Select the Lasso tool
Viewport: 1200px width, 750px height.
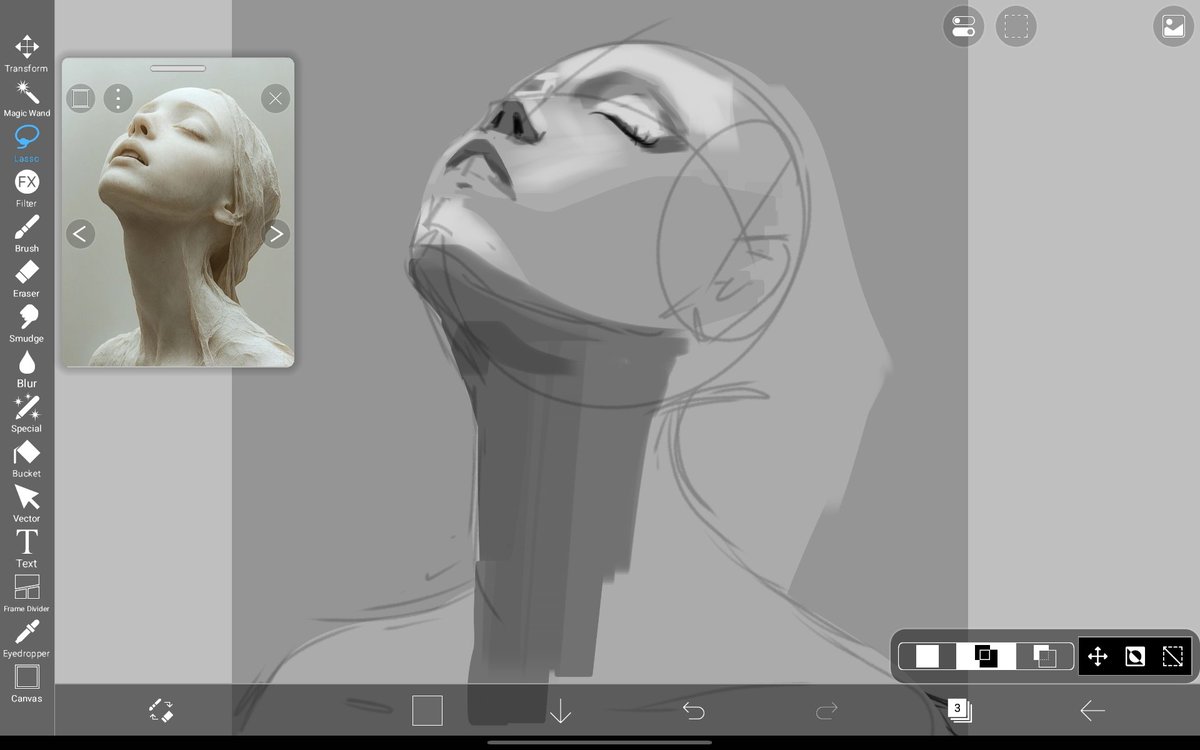point(27,144)
